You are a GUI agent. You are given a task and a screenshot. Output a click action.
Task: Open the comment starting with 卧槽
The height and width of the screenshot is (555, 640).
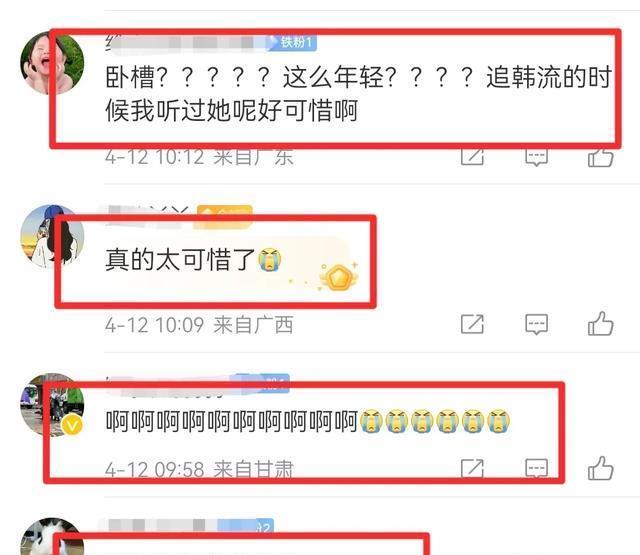(358, 93)
